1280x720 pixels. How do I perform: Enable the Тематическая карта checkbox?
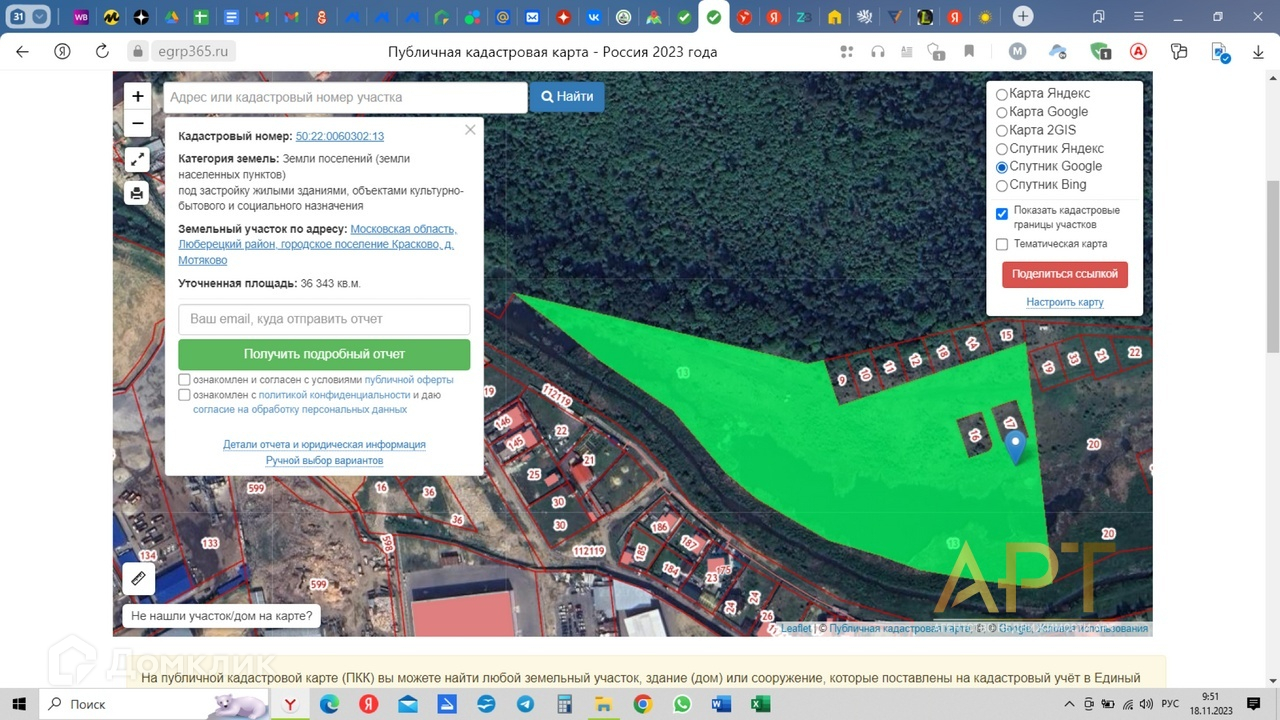1002,244
